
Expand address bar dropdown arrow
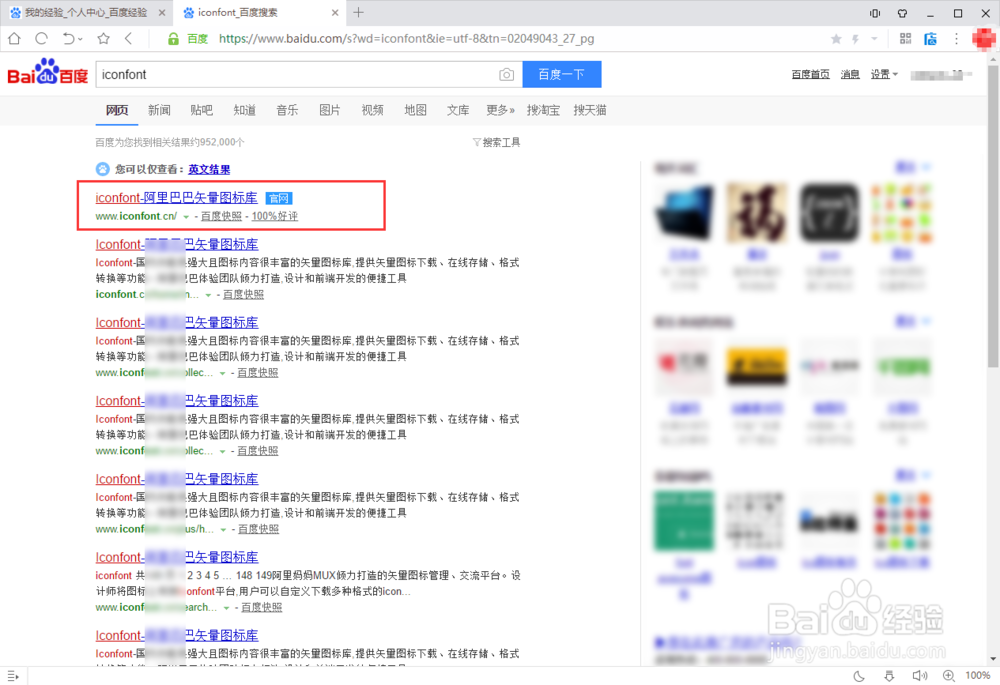coord(874,39)
